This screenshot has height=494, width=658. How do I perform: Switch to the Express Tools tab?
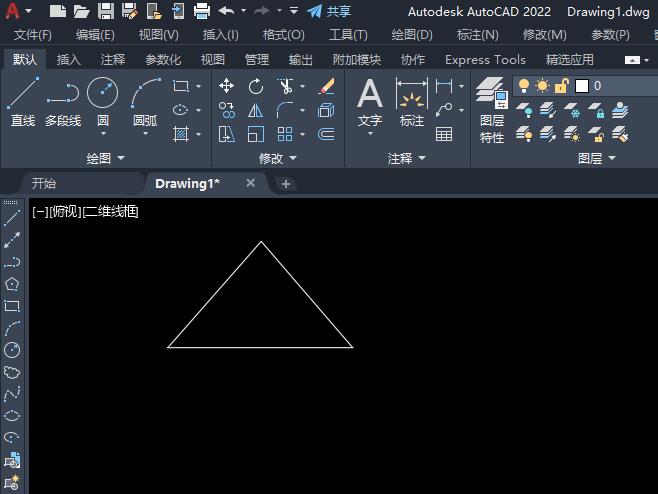[x=485, y=60]
